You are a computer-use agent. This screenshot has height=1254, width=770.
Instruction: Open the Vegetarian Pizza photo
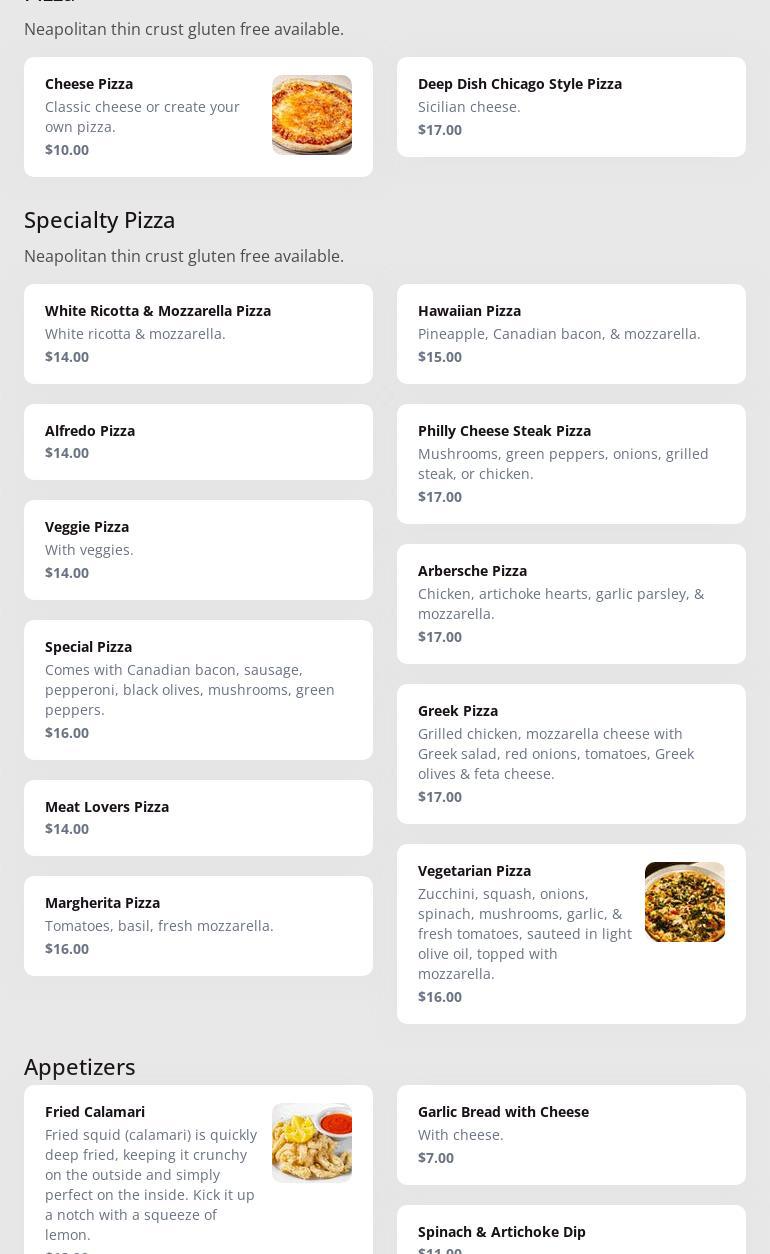[684, 902]
